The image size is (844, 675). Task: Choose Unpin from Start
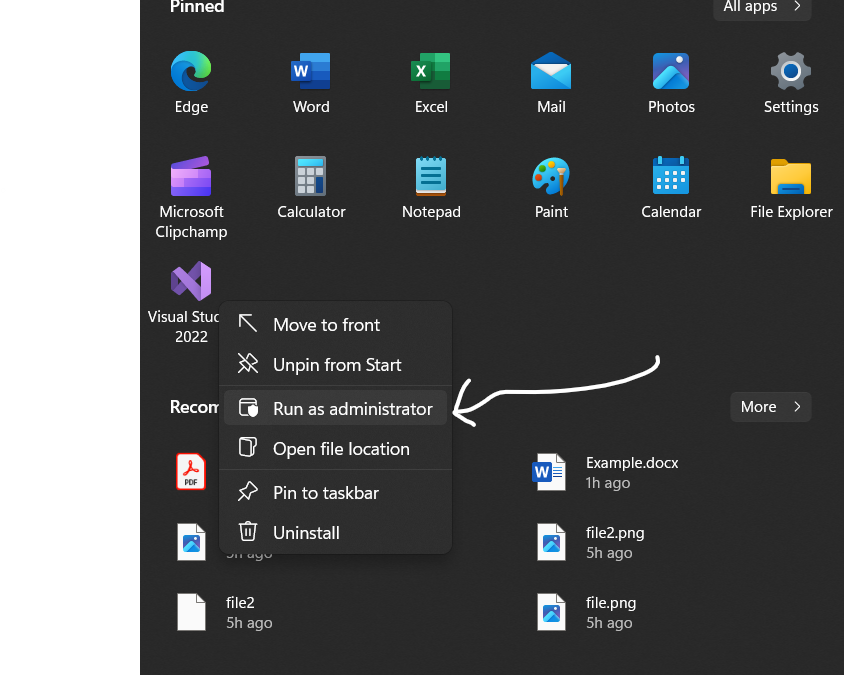(335, 365)
